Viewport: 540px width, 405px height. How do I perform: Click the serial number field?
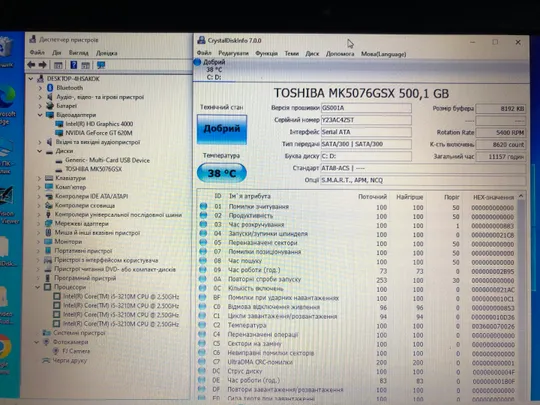(x=366, y=120)
